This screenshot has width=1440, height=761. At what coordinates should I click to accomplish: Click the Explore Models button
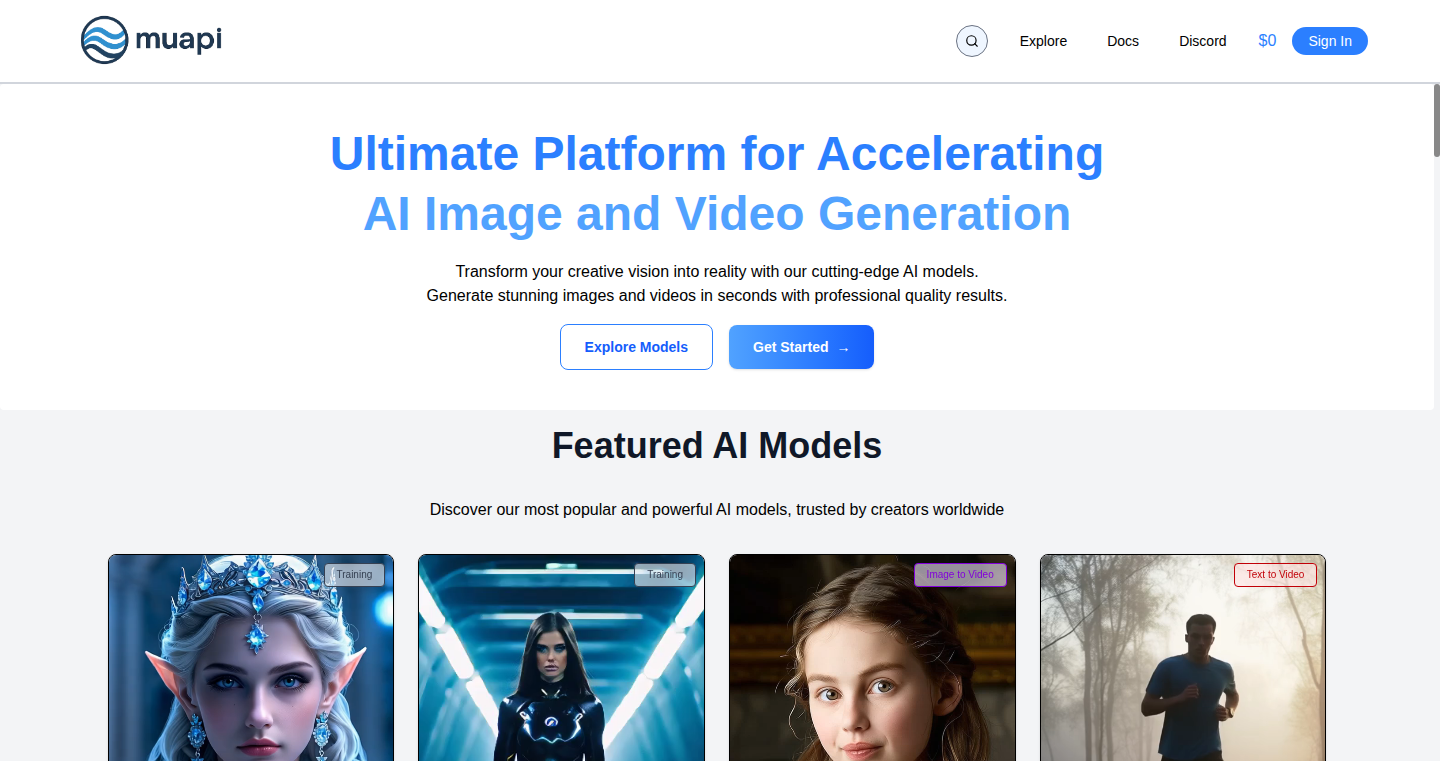click(636, 347)
